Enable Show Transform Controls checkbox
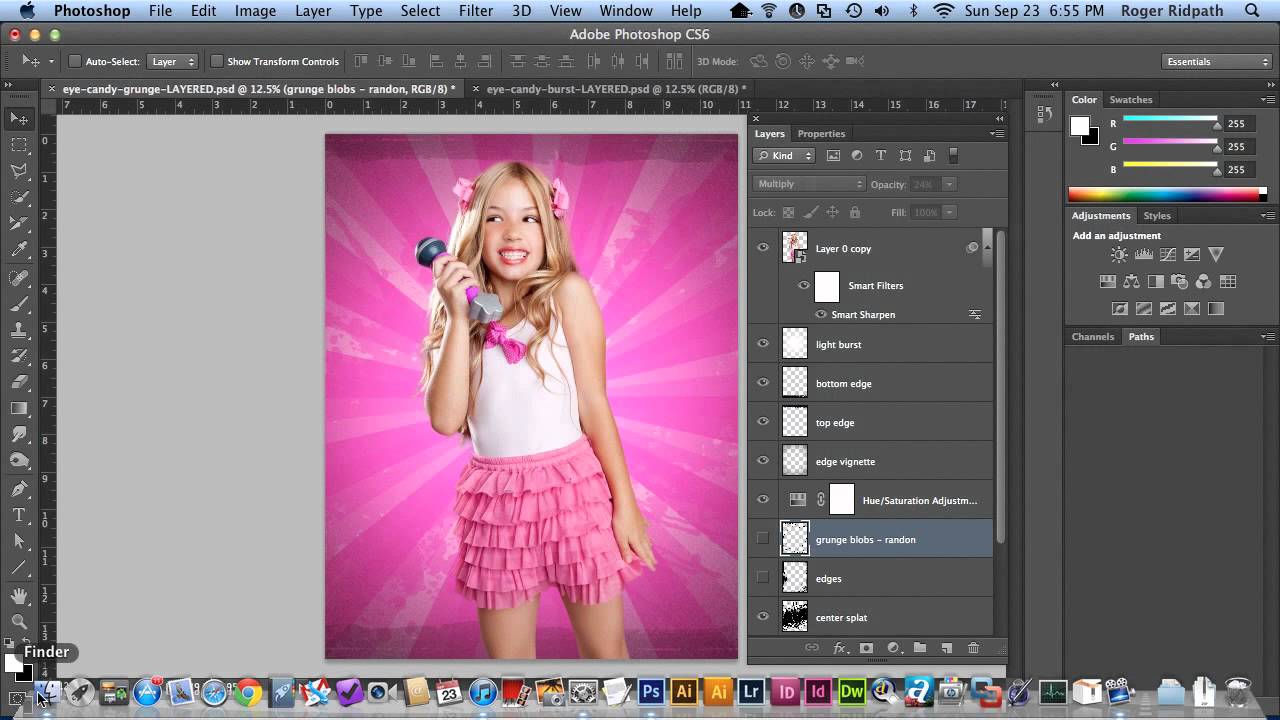Image resolution: width=1280 pixels, height=720 pixels. tap(216, 62)
